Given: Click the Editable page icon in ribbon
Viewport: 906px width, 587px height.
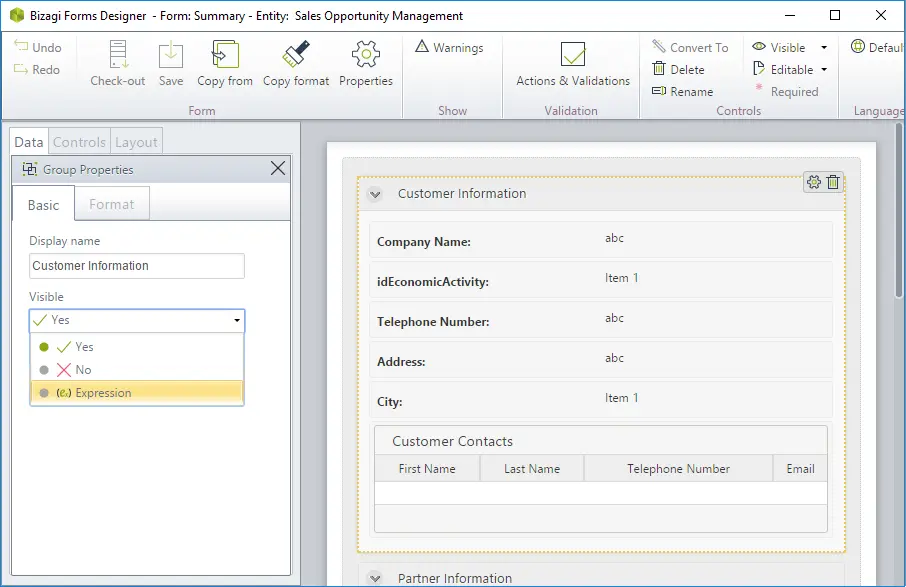Looking at the screenshot, I should pos(759,69).
